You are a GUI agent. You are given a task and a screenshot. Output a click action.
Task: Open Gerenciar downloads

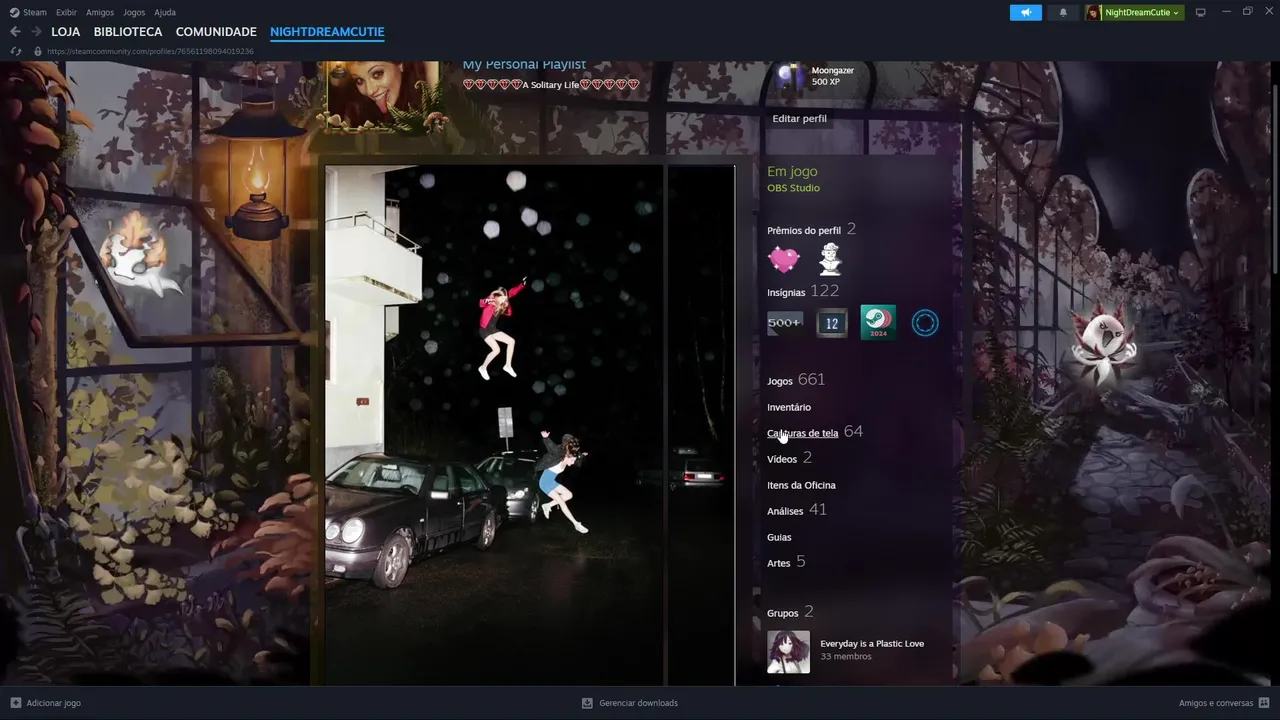click(x=630, y=703)
